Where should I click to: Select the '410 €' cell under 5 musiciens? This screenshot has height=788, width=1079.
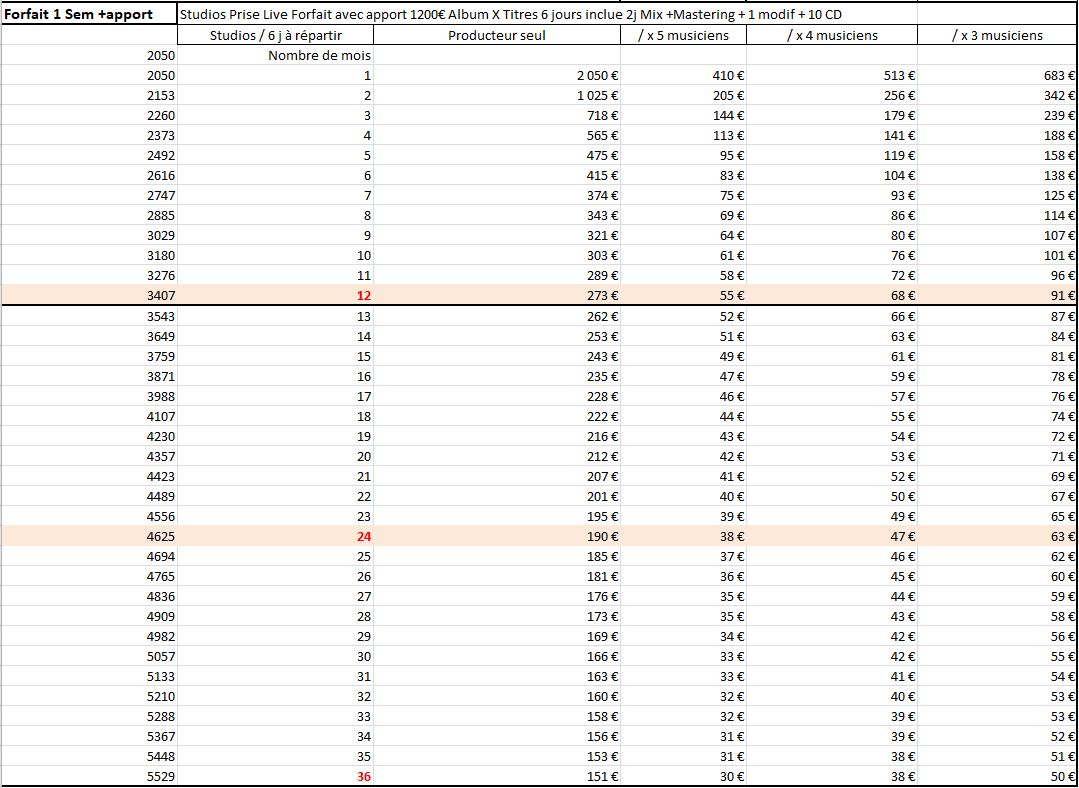pyautogui.click(x=727, y=76)
